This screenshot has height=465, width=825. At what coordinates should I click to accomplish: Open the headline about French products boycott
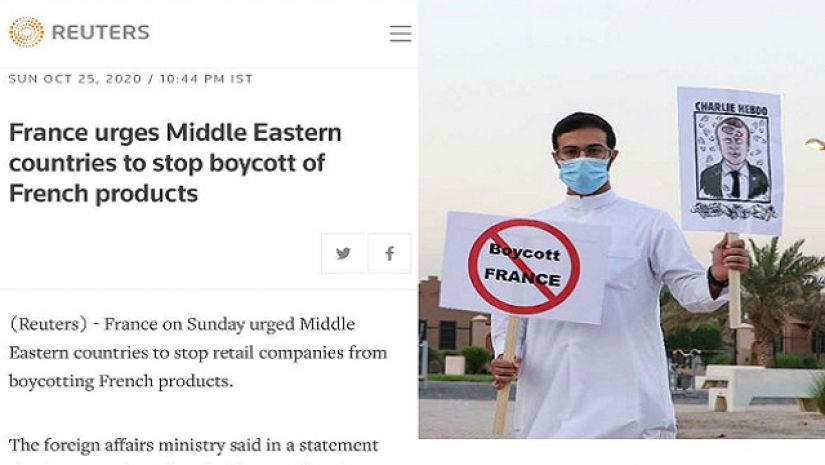tap(175, 163)
